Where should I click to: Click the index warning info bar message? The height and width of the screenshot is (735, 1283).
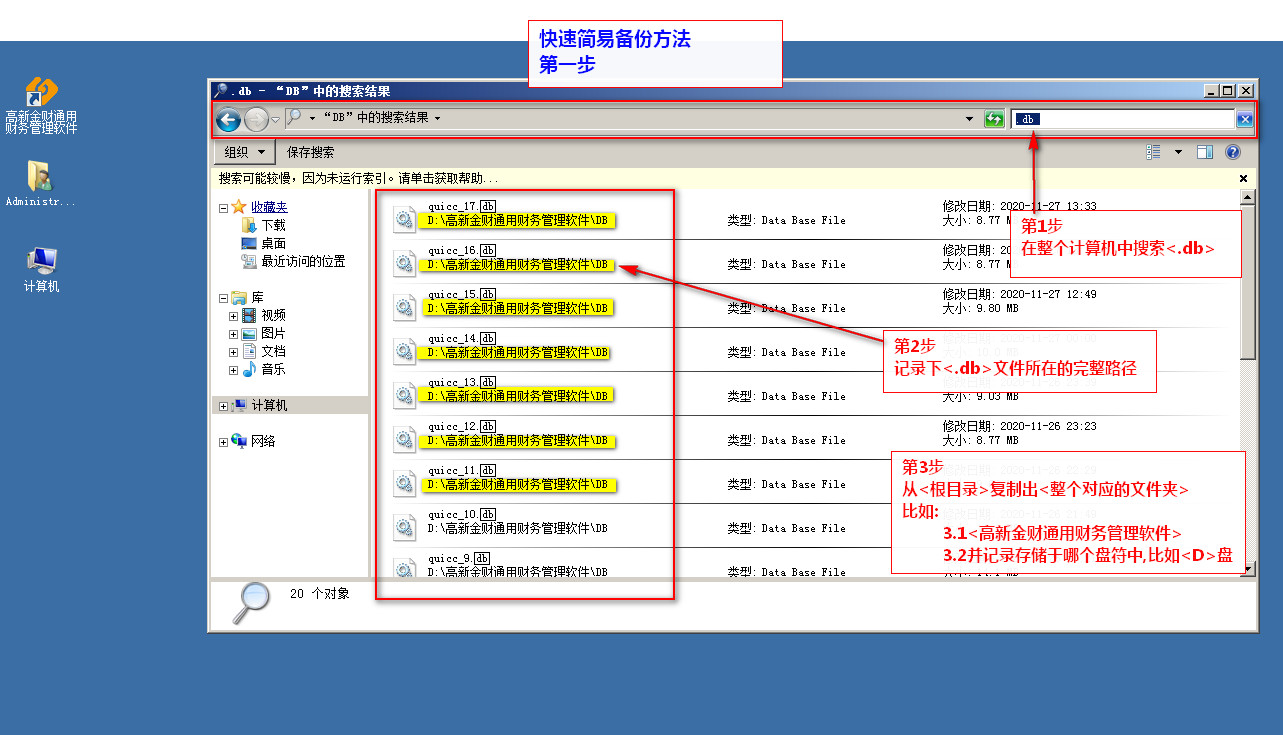click(x=360, y=179)
